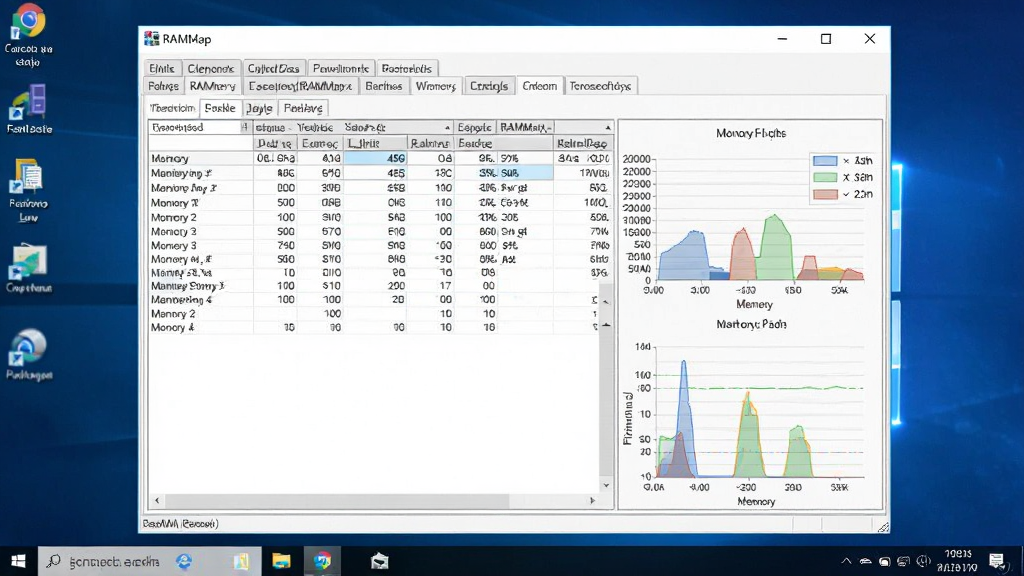
Task: Click the vertical scrollbar down arrow
Action: pos(606,485)
